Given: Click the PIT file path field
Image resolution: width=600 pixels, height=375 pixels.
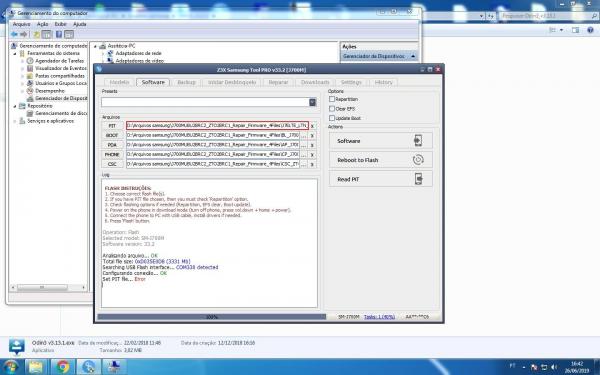Looking at the screenshot, I should [217, 126].
